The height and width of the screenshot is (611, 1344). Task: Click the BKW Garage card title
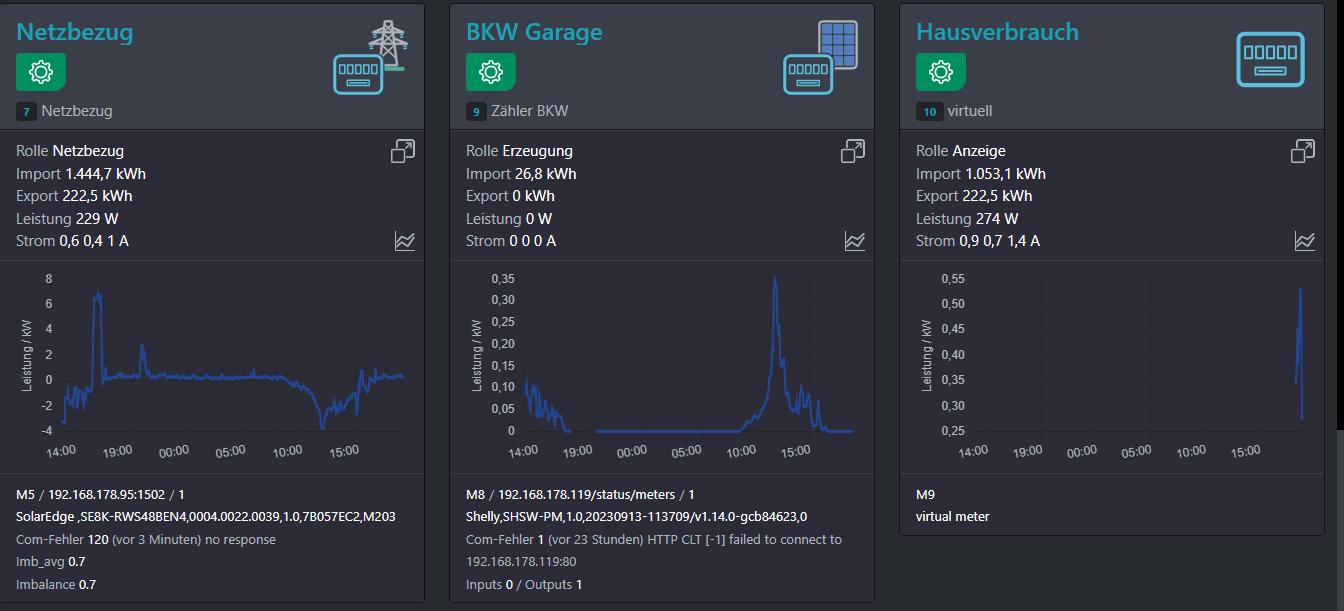point(534,32)
